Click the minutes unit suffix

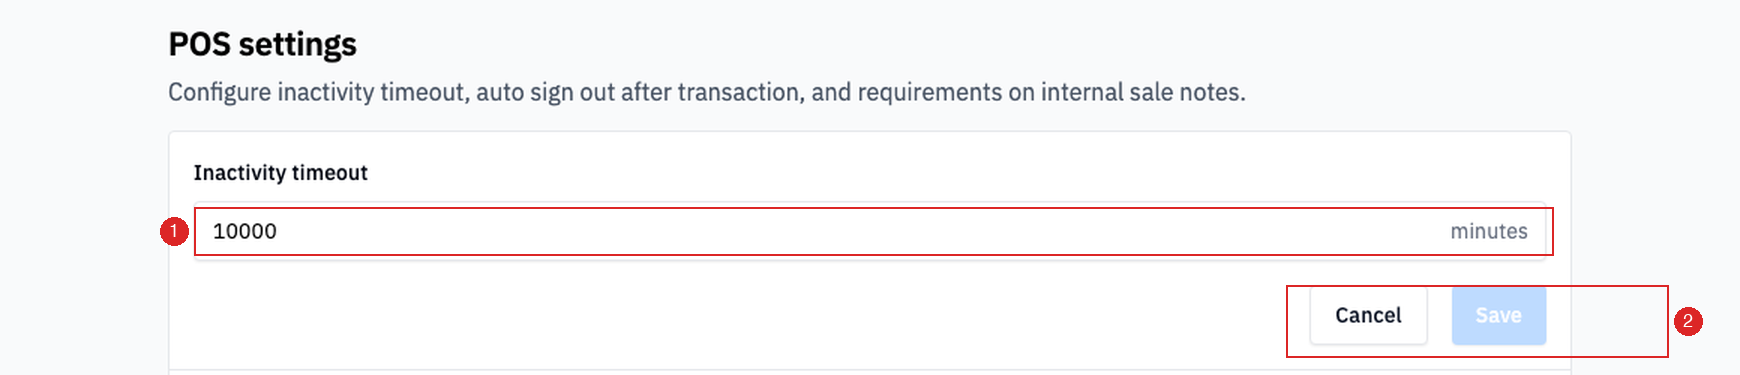click(1489, 231)
